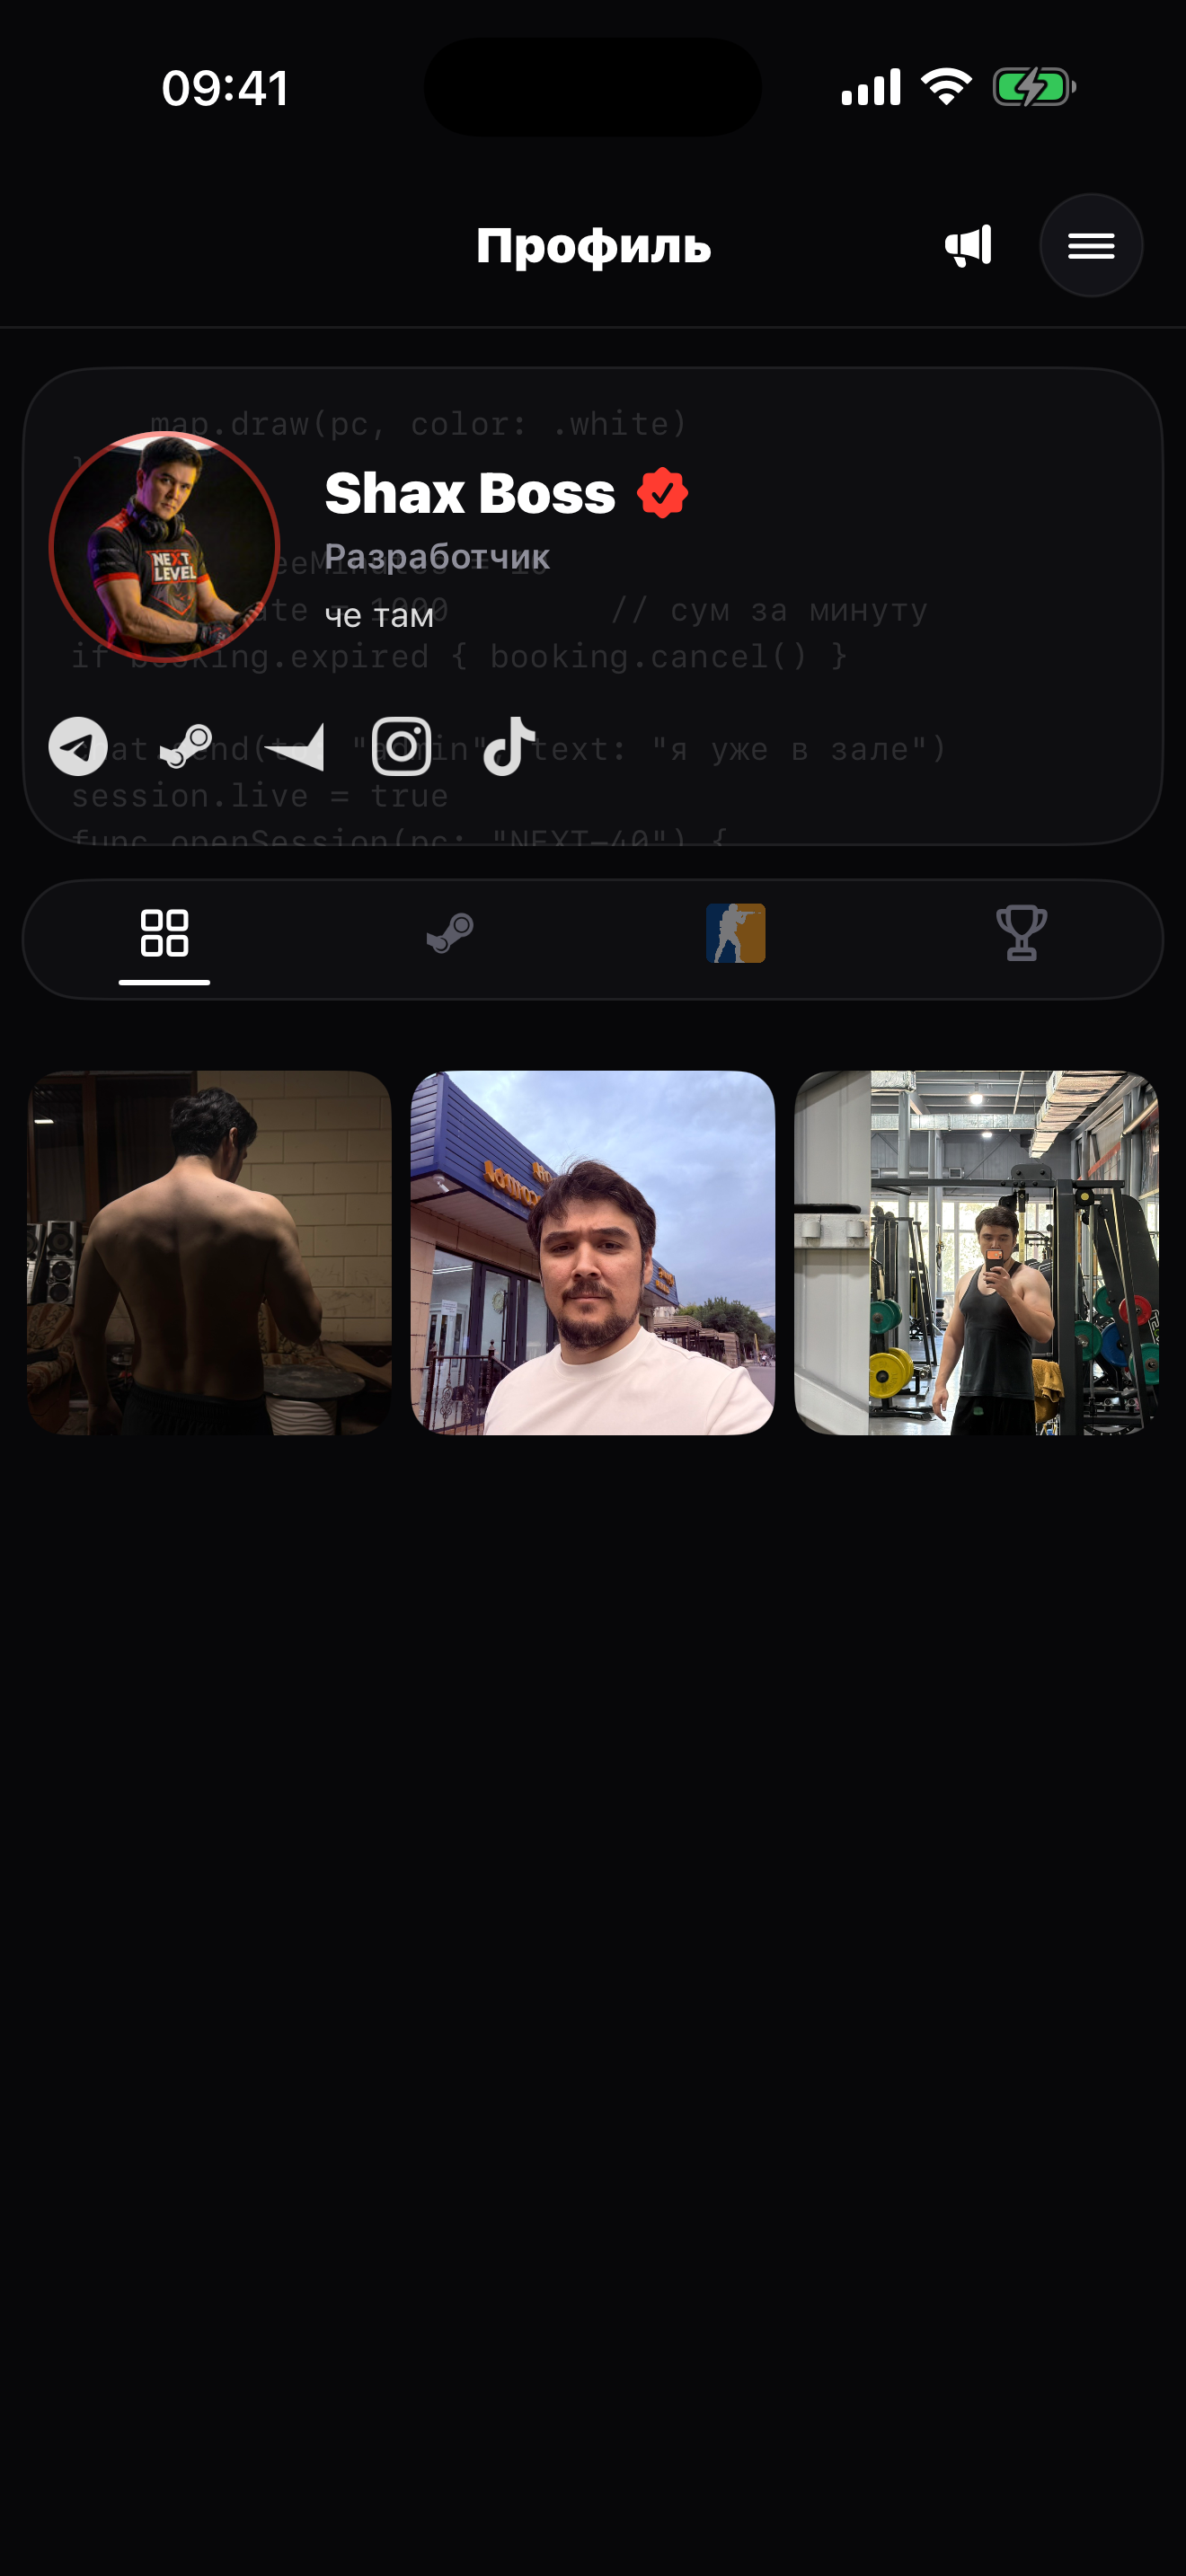Tap the Wi-Fi status icon
The width and height of the screenshot is (1186, 2576).
[x=946, y=87]
